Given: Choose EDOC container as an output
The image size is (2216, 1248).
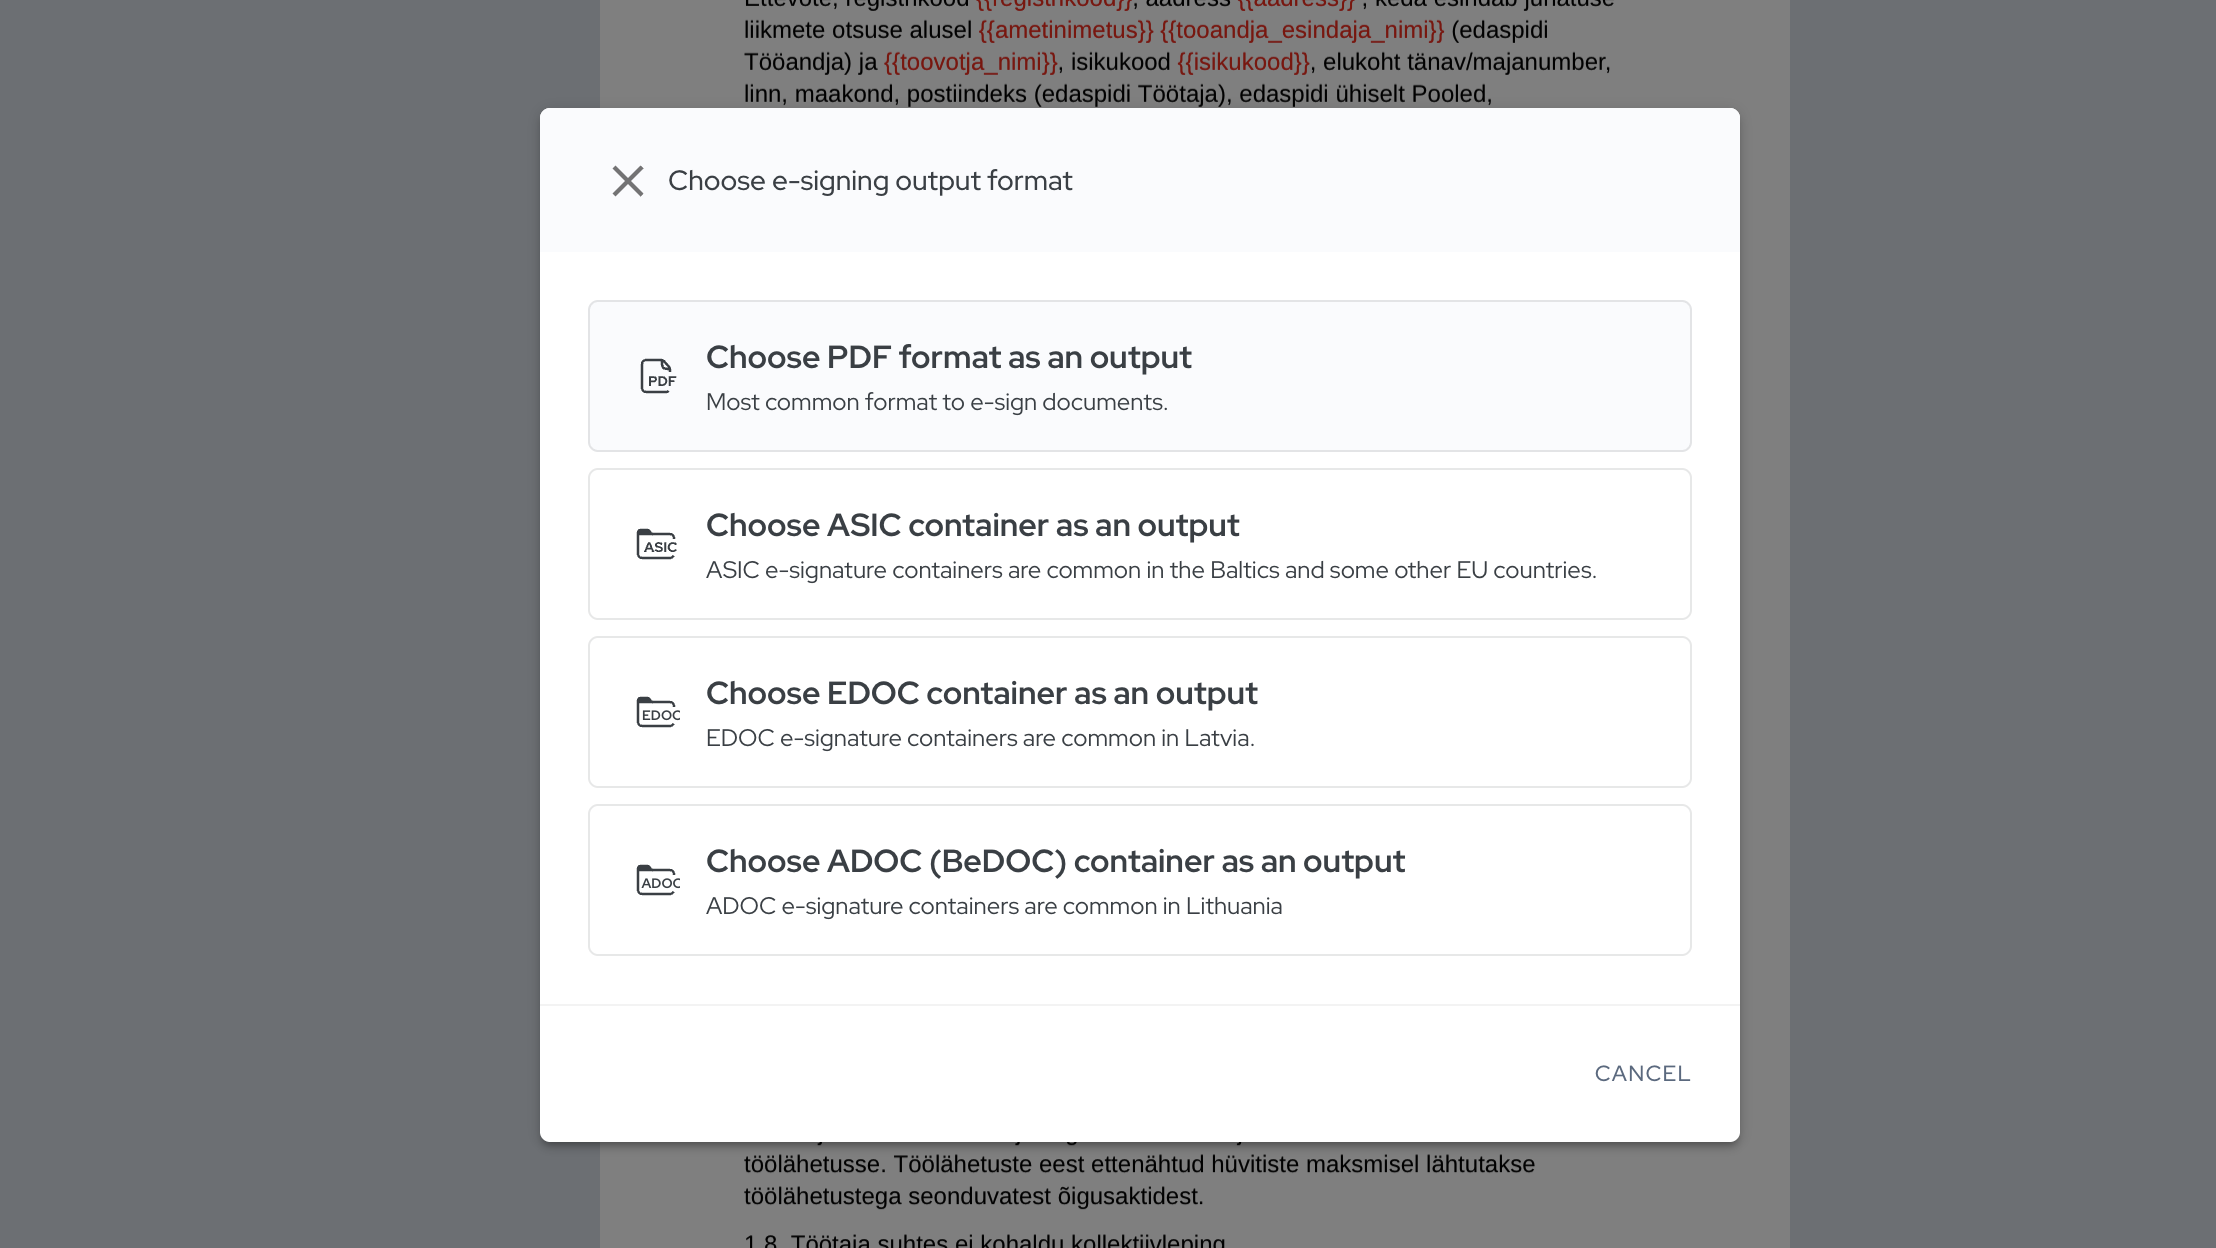Looking at the screenshot, I should pos(1139,712).
